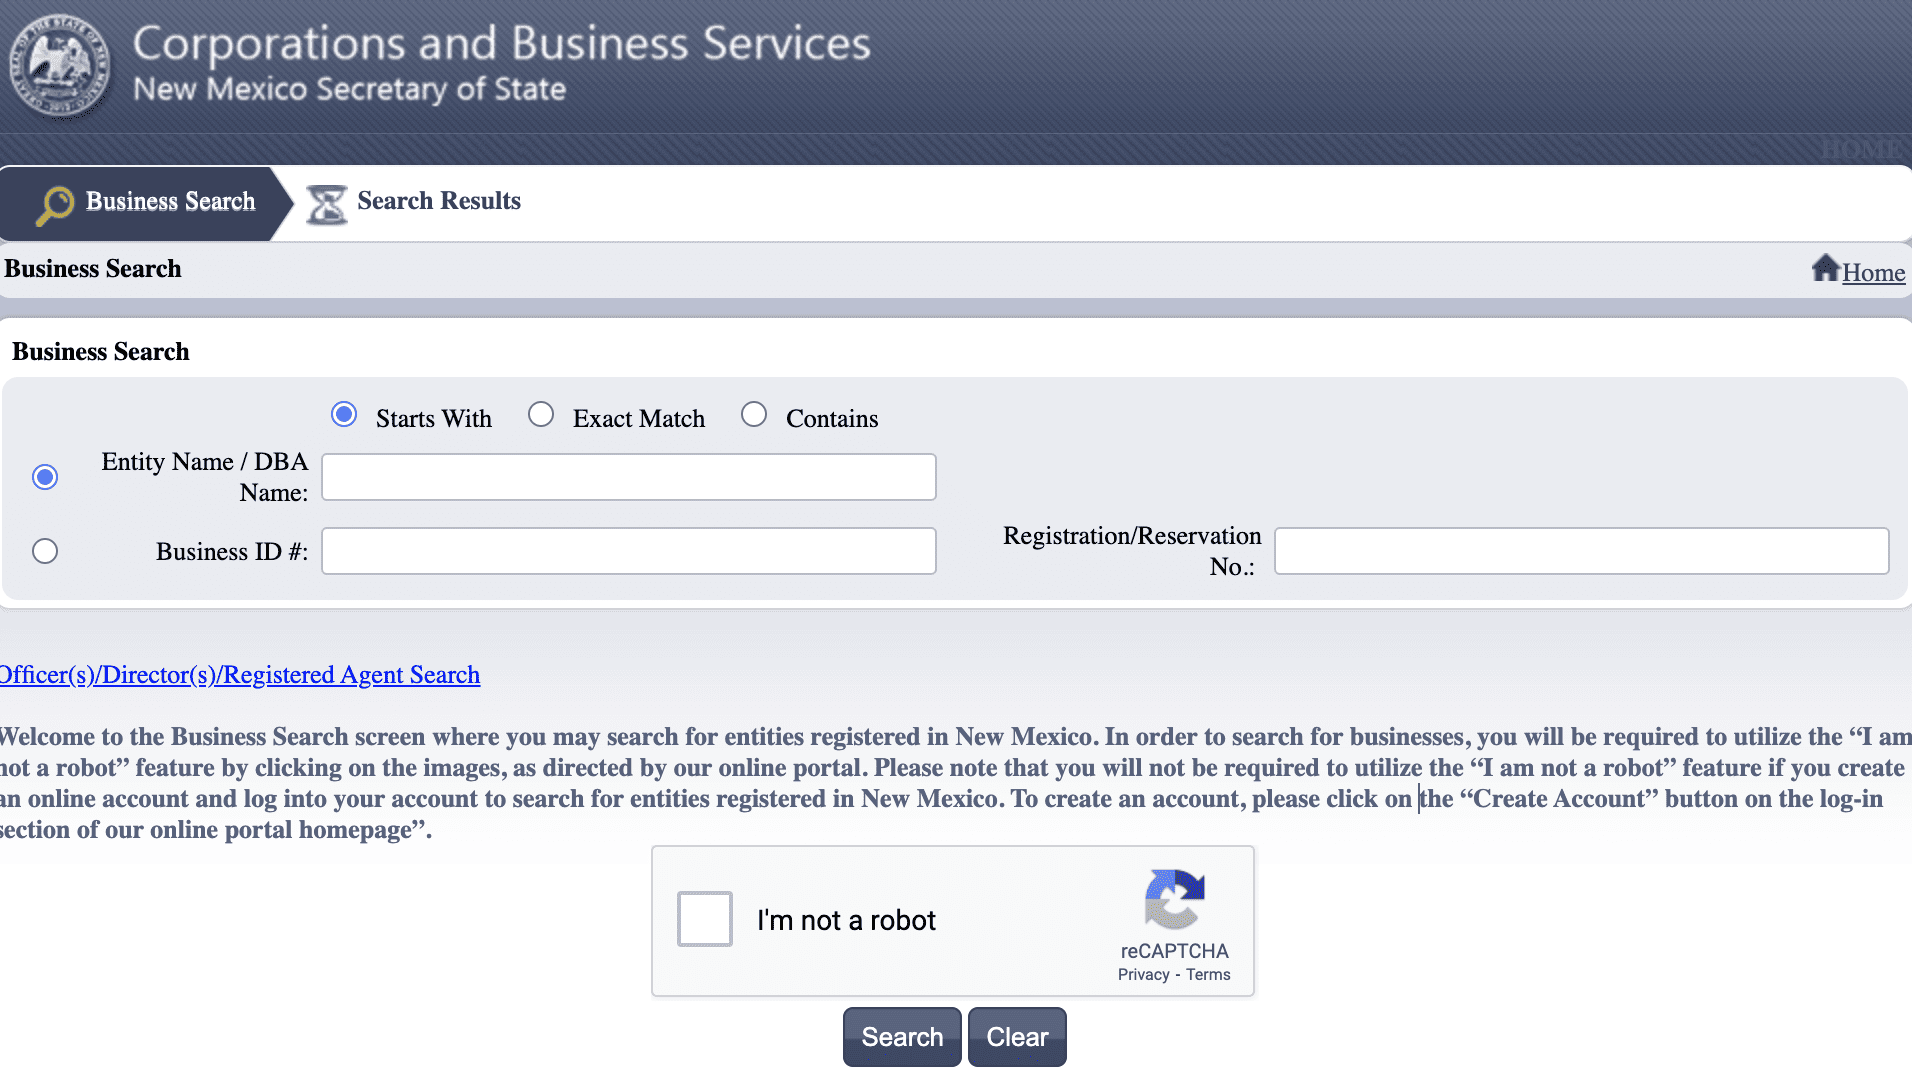Click the Entity Name / DBA Name field
The image size is (1912, 1092).
(x=628, y=477)
